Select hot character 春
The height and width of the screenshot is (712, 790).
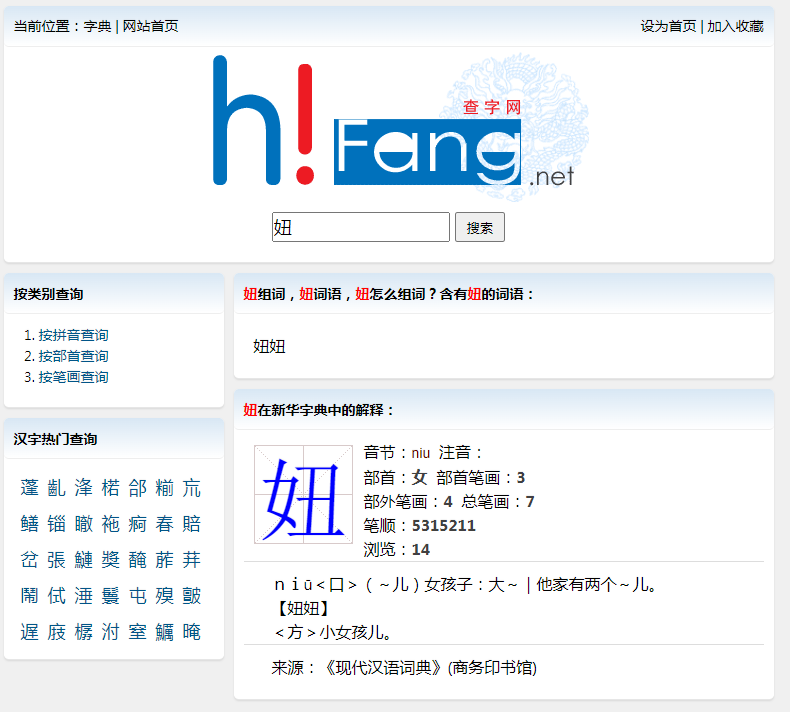(x=164, y=524)
